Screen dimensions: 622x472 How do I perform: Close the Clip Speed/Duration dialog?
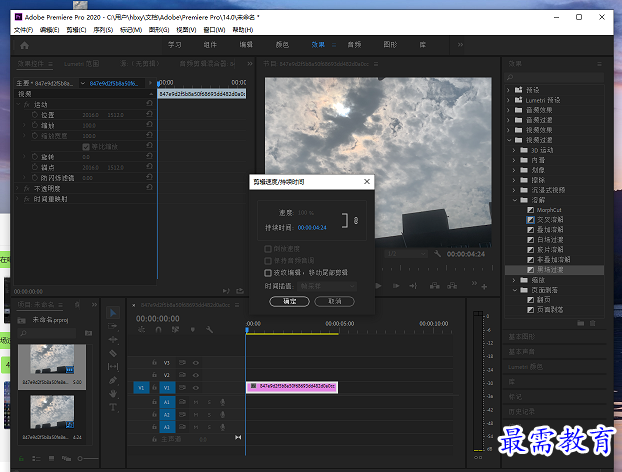[367, 181]
